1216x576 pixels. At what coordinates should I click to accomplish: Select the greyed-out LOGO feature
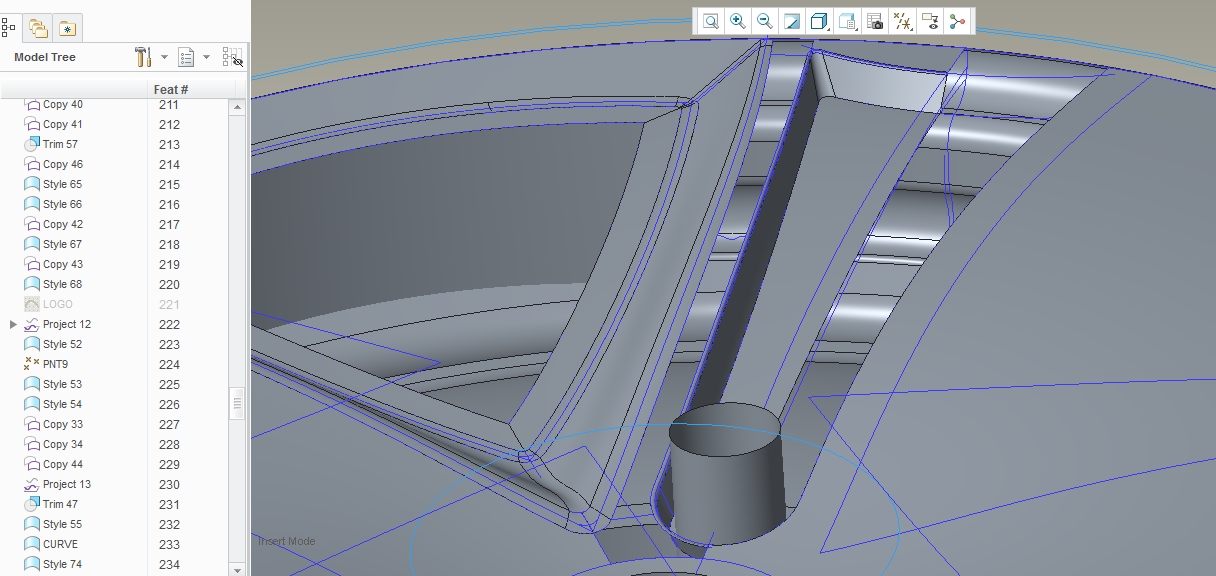point(57,304)
